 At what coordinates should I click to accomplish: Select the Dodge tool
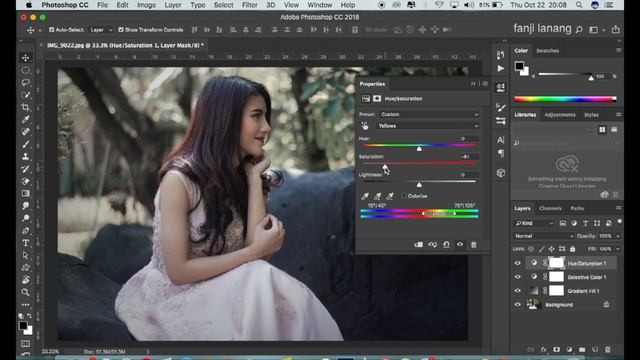[x=26, y=218]
